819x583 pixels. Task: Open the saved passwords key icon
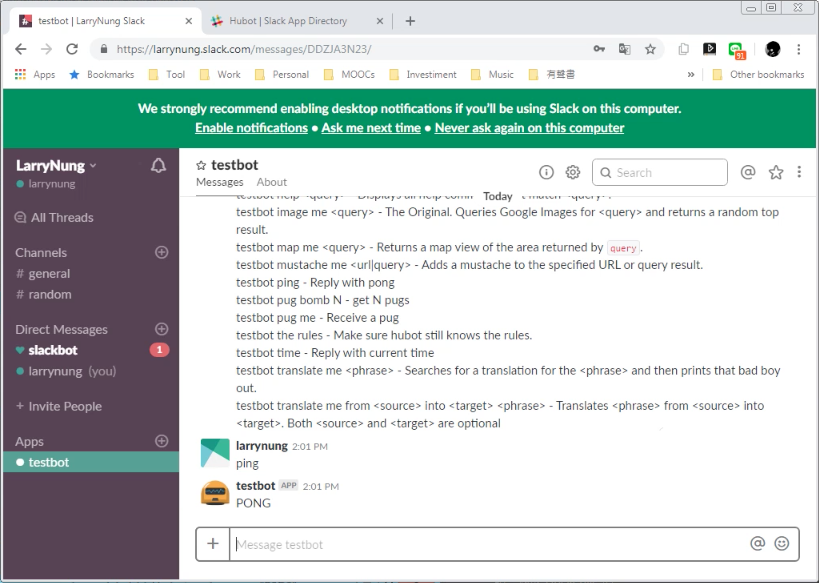click(599, 49)
